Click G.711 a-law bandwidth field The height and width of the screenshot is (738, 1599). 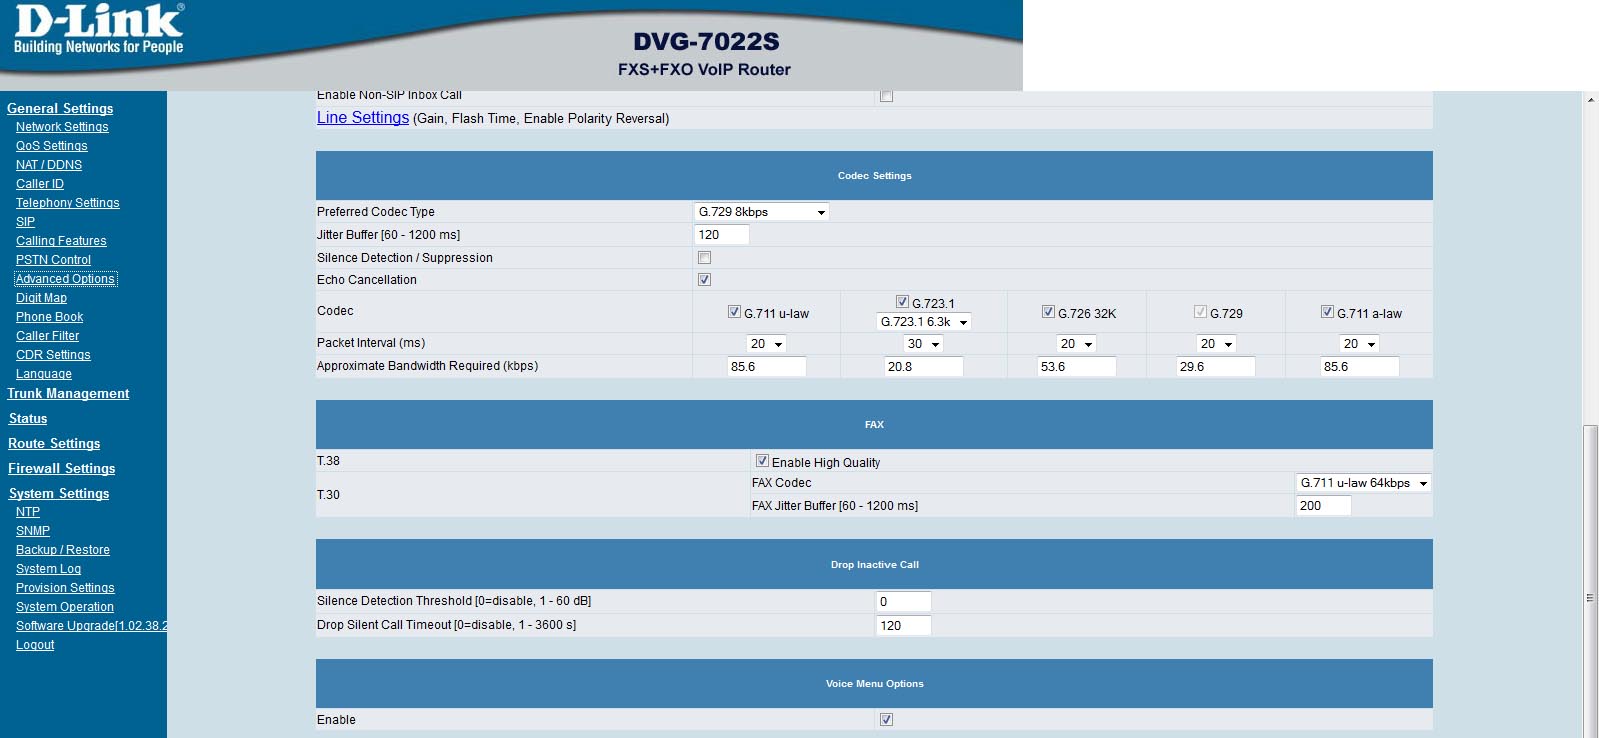point(1359,367)
